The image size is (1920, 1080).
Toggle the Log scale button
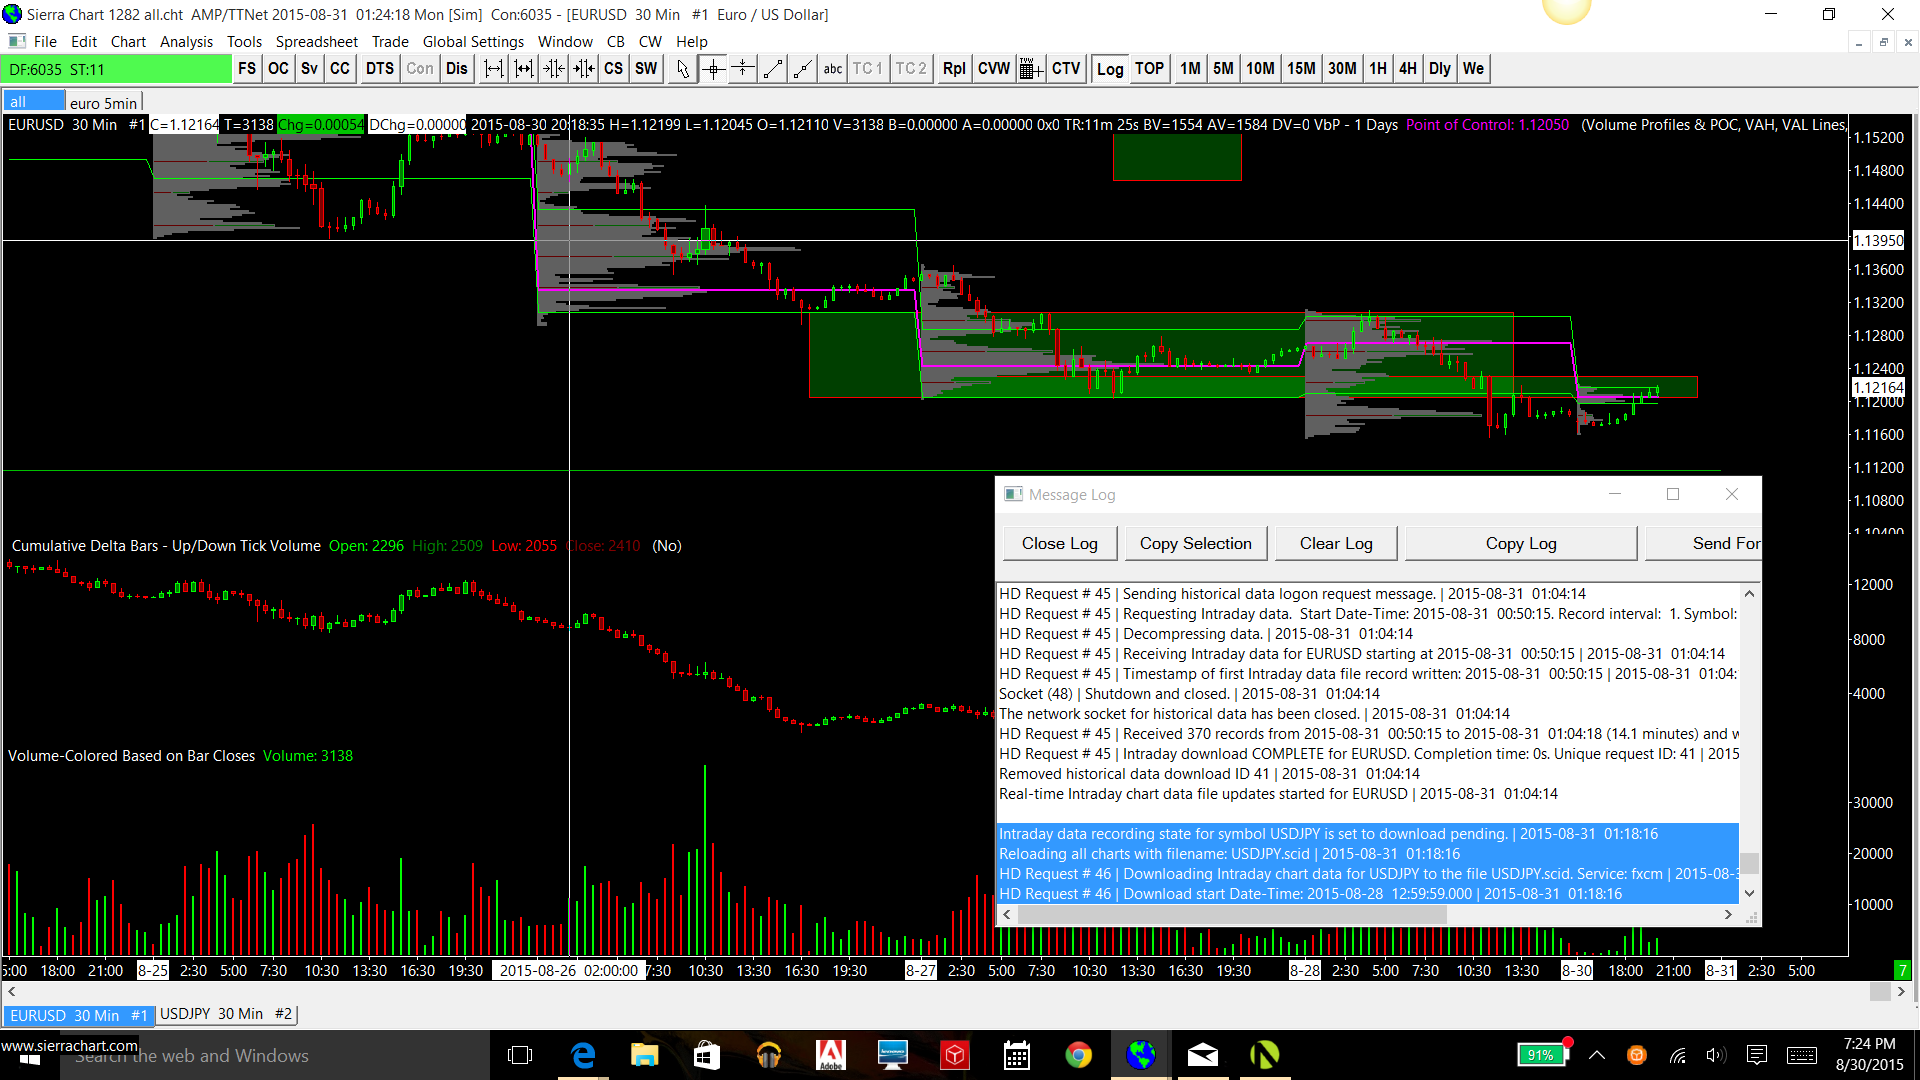[x=1110, y=69]
